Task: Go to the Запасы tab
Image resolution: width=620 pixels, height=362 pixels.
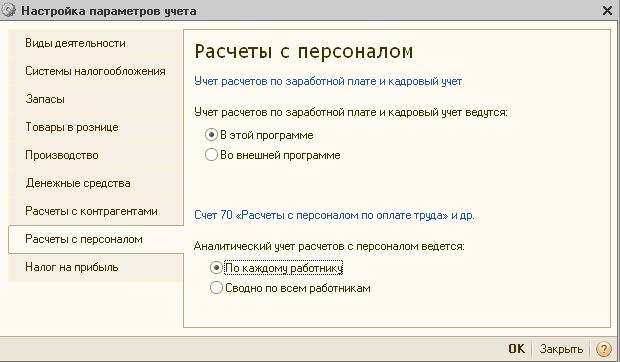Action: click(x=96, y=99)
